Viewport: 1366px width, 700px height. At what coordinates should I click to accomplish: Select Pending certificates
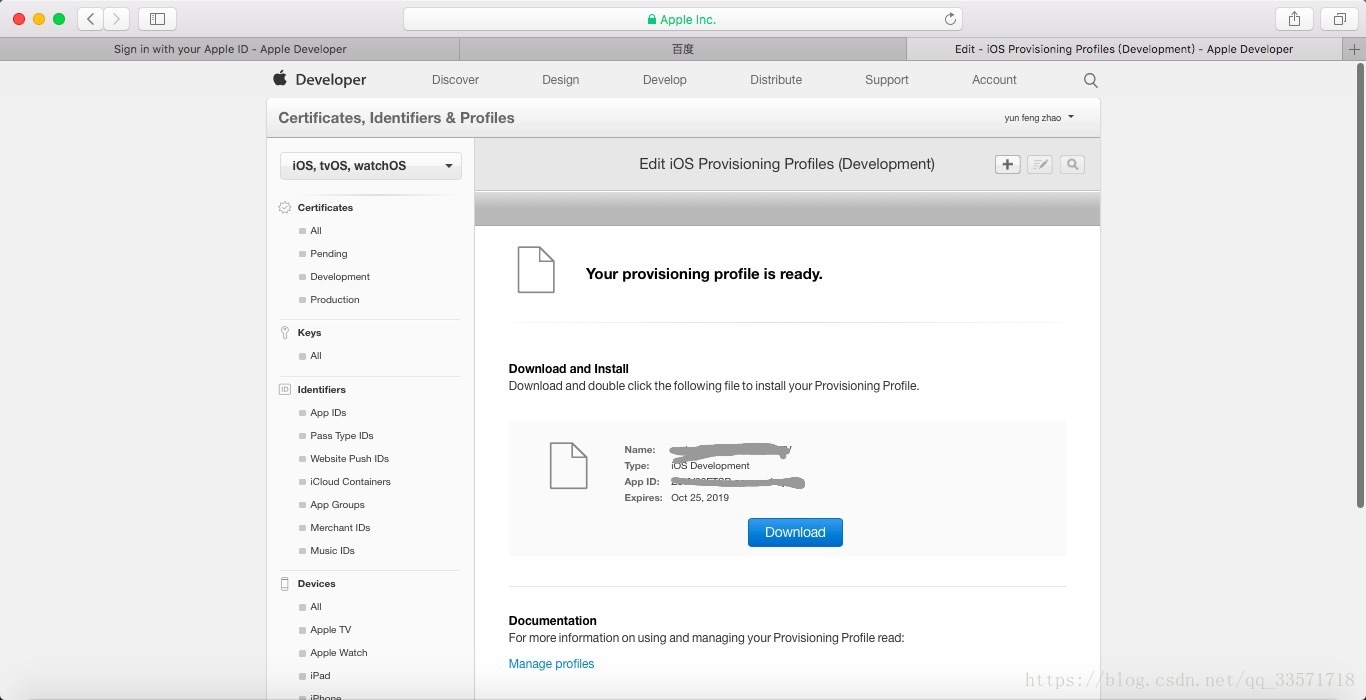[x=329, y=254]
